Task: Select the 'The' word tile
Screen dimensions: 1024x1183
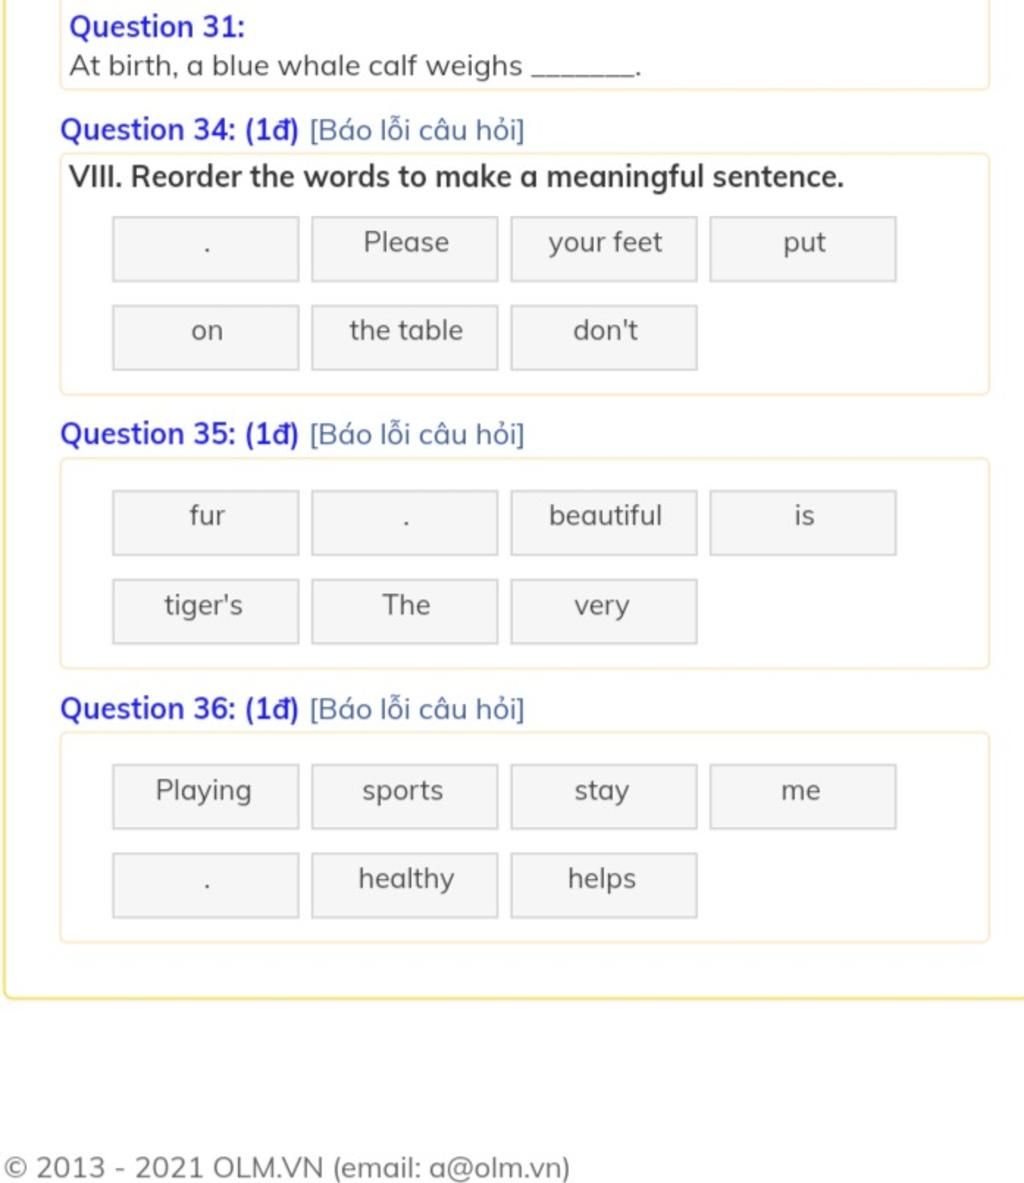Action: coord(405,611)
